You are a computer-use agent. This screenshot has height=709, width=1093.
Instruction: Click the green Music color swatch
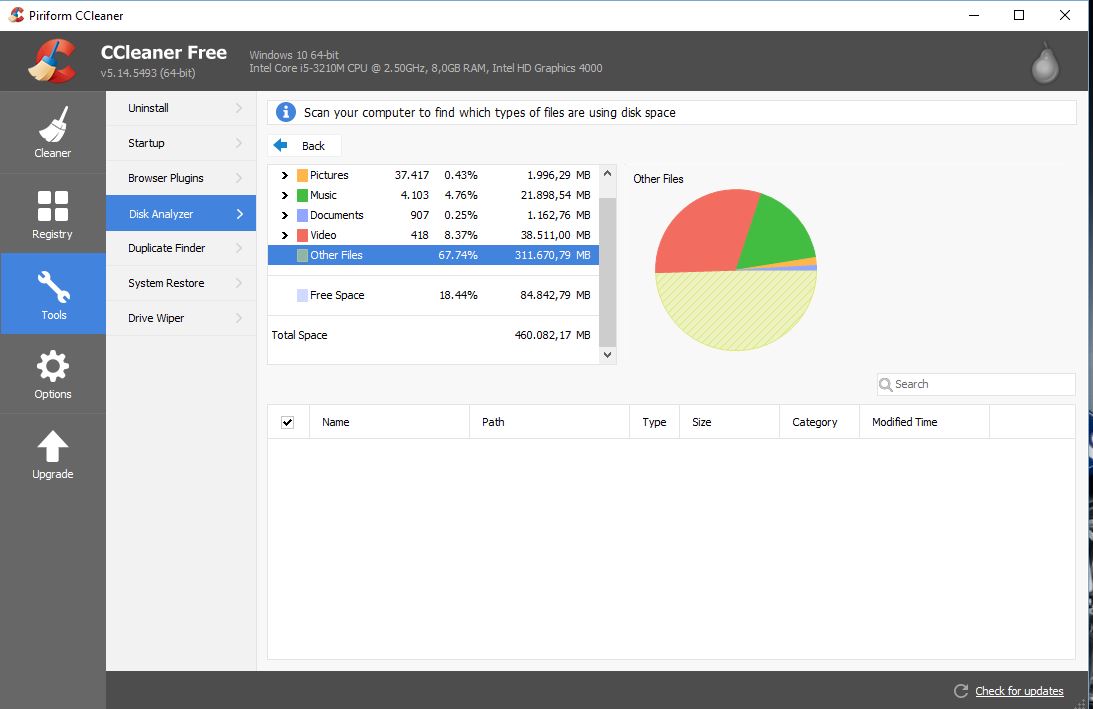coord(302,195)
